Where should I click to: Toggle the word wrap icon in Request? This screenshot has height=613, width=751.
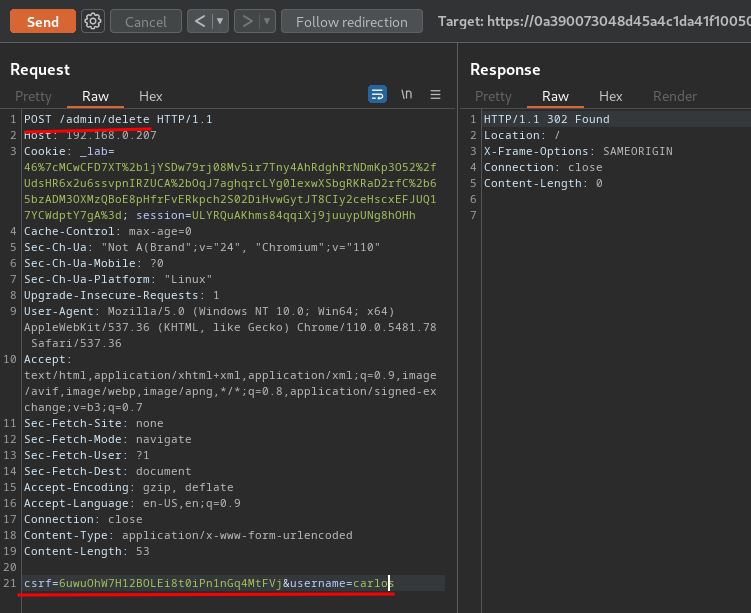(377, 94)
